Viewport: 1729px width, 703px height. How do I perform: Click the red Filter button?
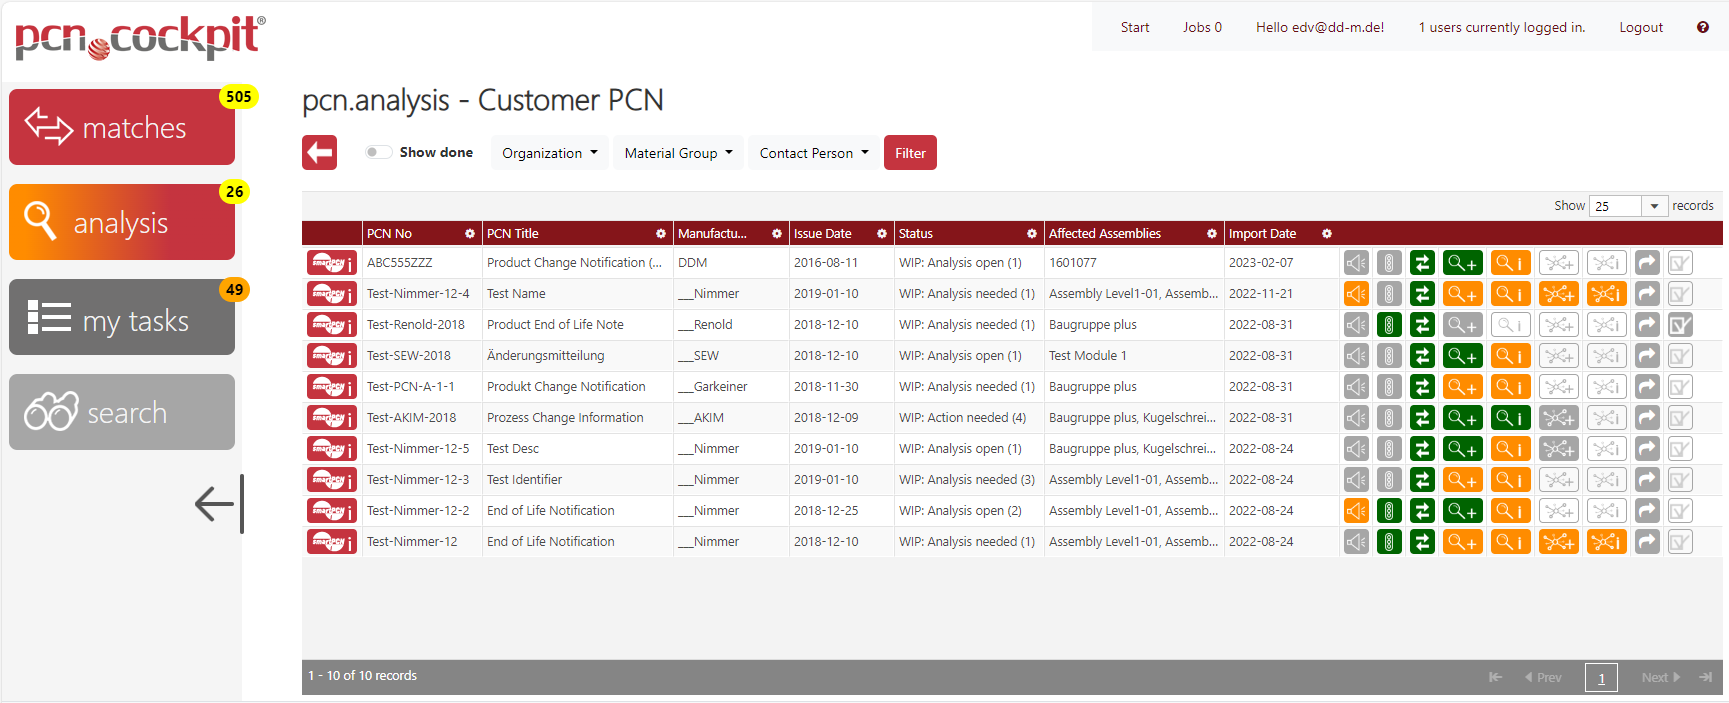pyautogui.click(x=910, y=153)
